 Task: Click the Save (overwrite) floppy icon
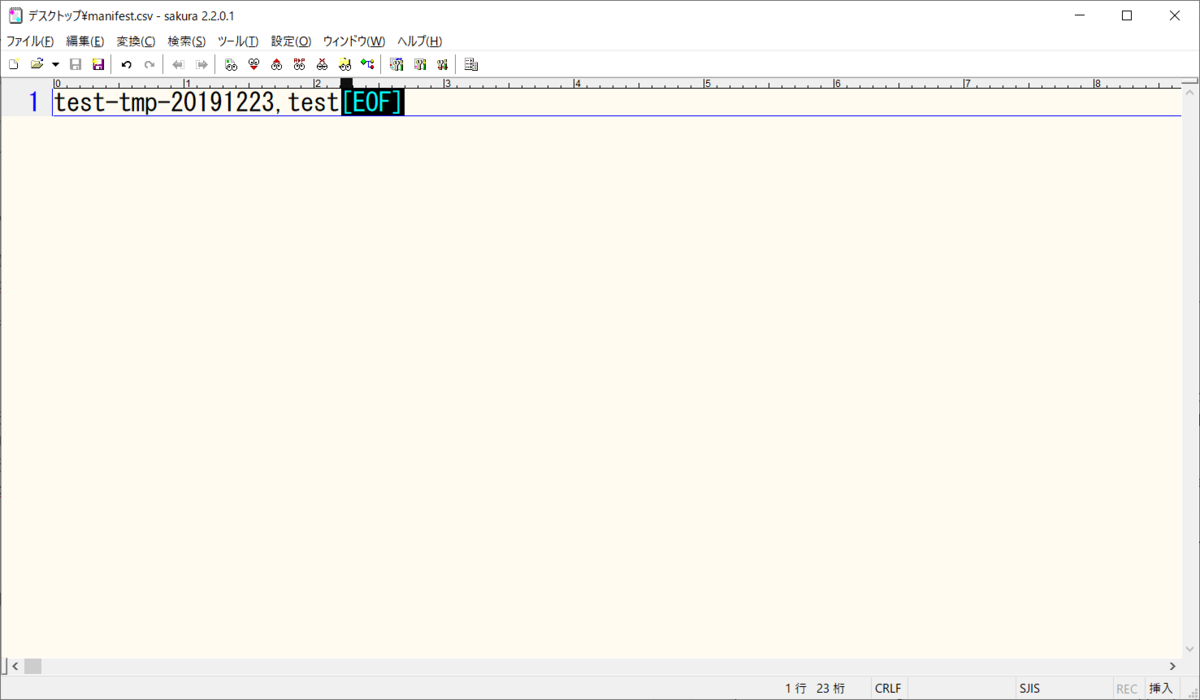75,64
